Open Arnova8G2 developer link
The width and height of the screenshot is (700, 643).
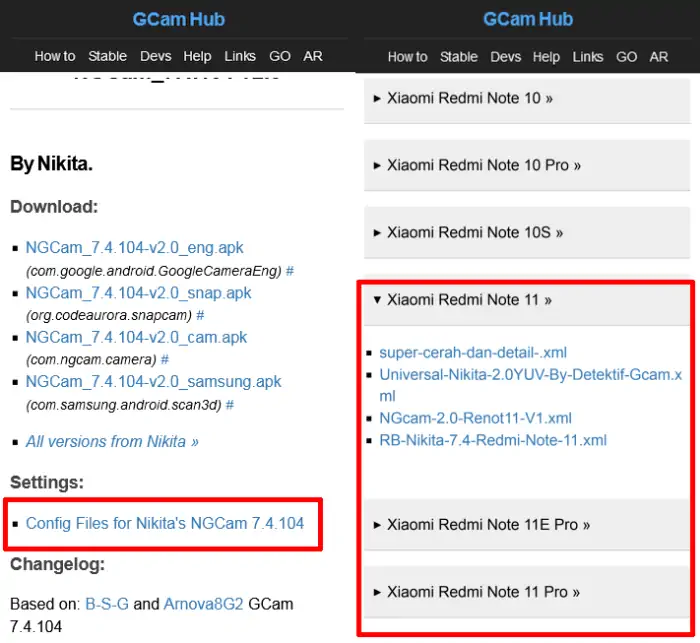[204, 604]
